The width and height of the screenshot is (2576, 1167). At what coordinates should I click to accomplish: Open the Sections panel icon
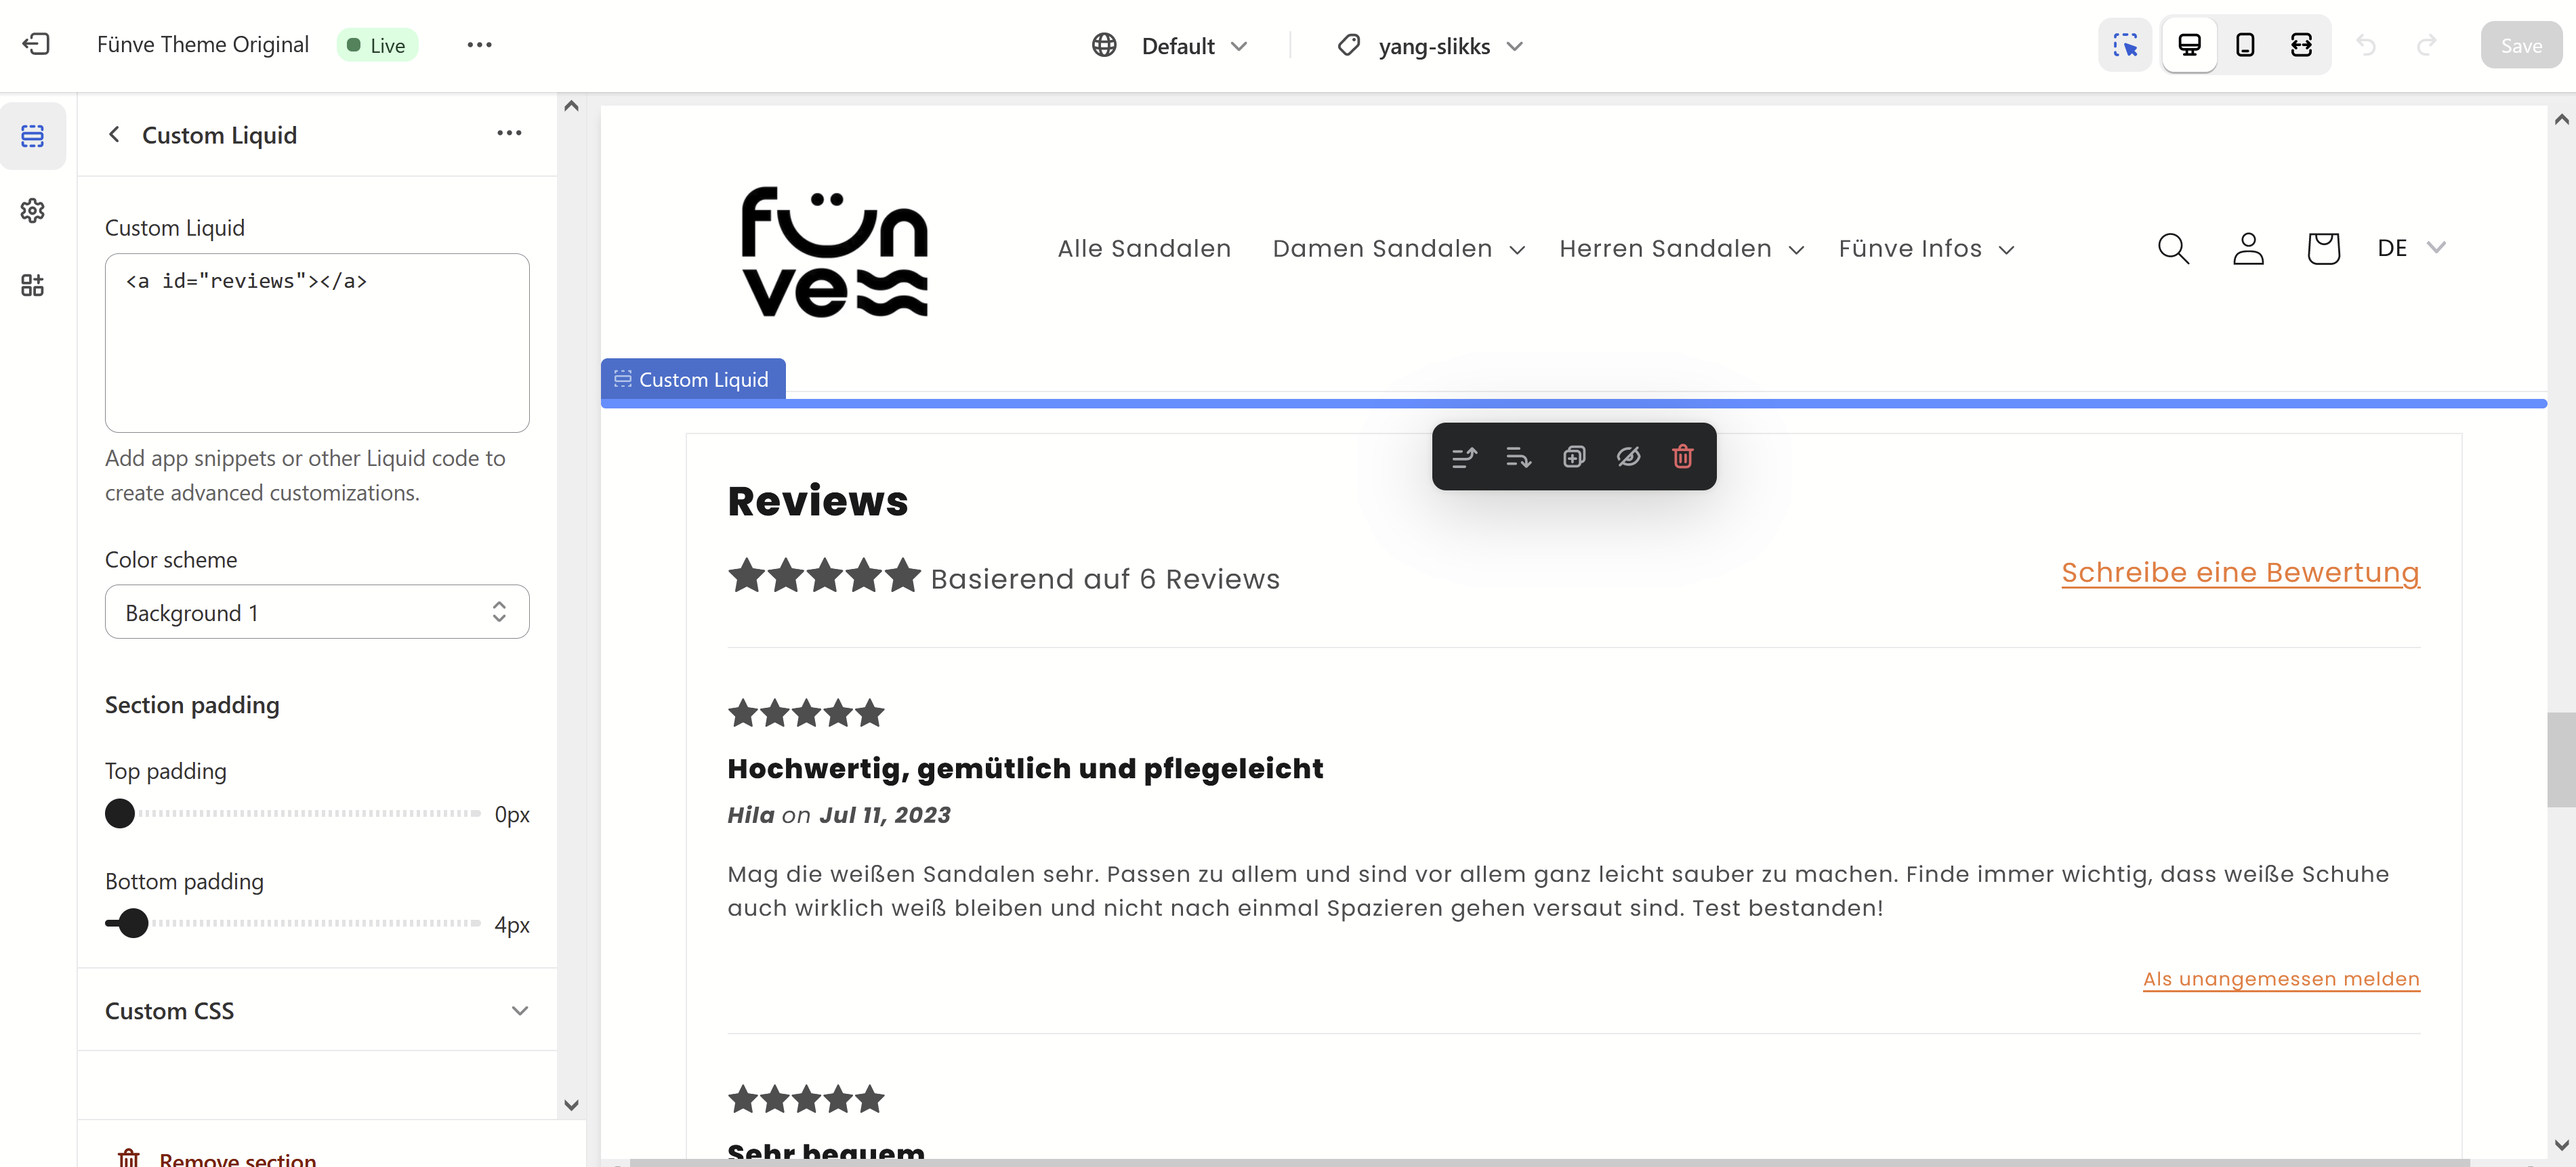[33, 136]
